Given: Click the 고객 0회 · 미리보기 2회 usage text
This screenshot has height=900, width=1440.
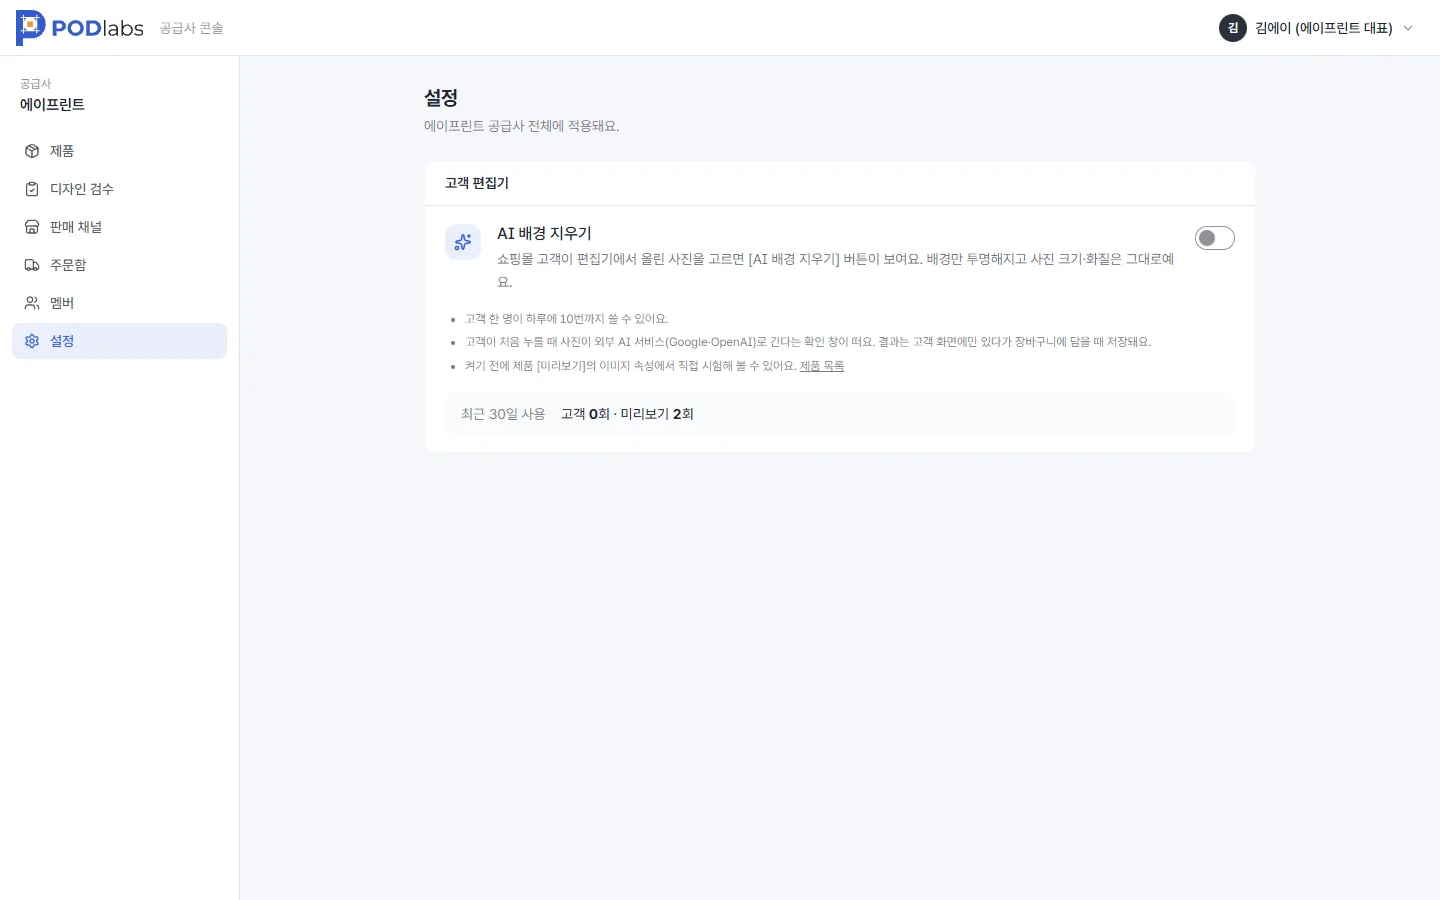Looking at the screenshot, I should pos(627,414).
